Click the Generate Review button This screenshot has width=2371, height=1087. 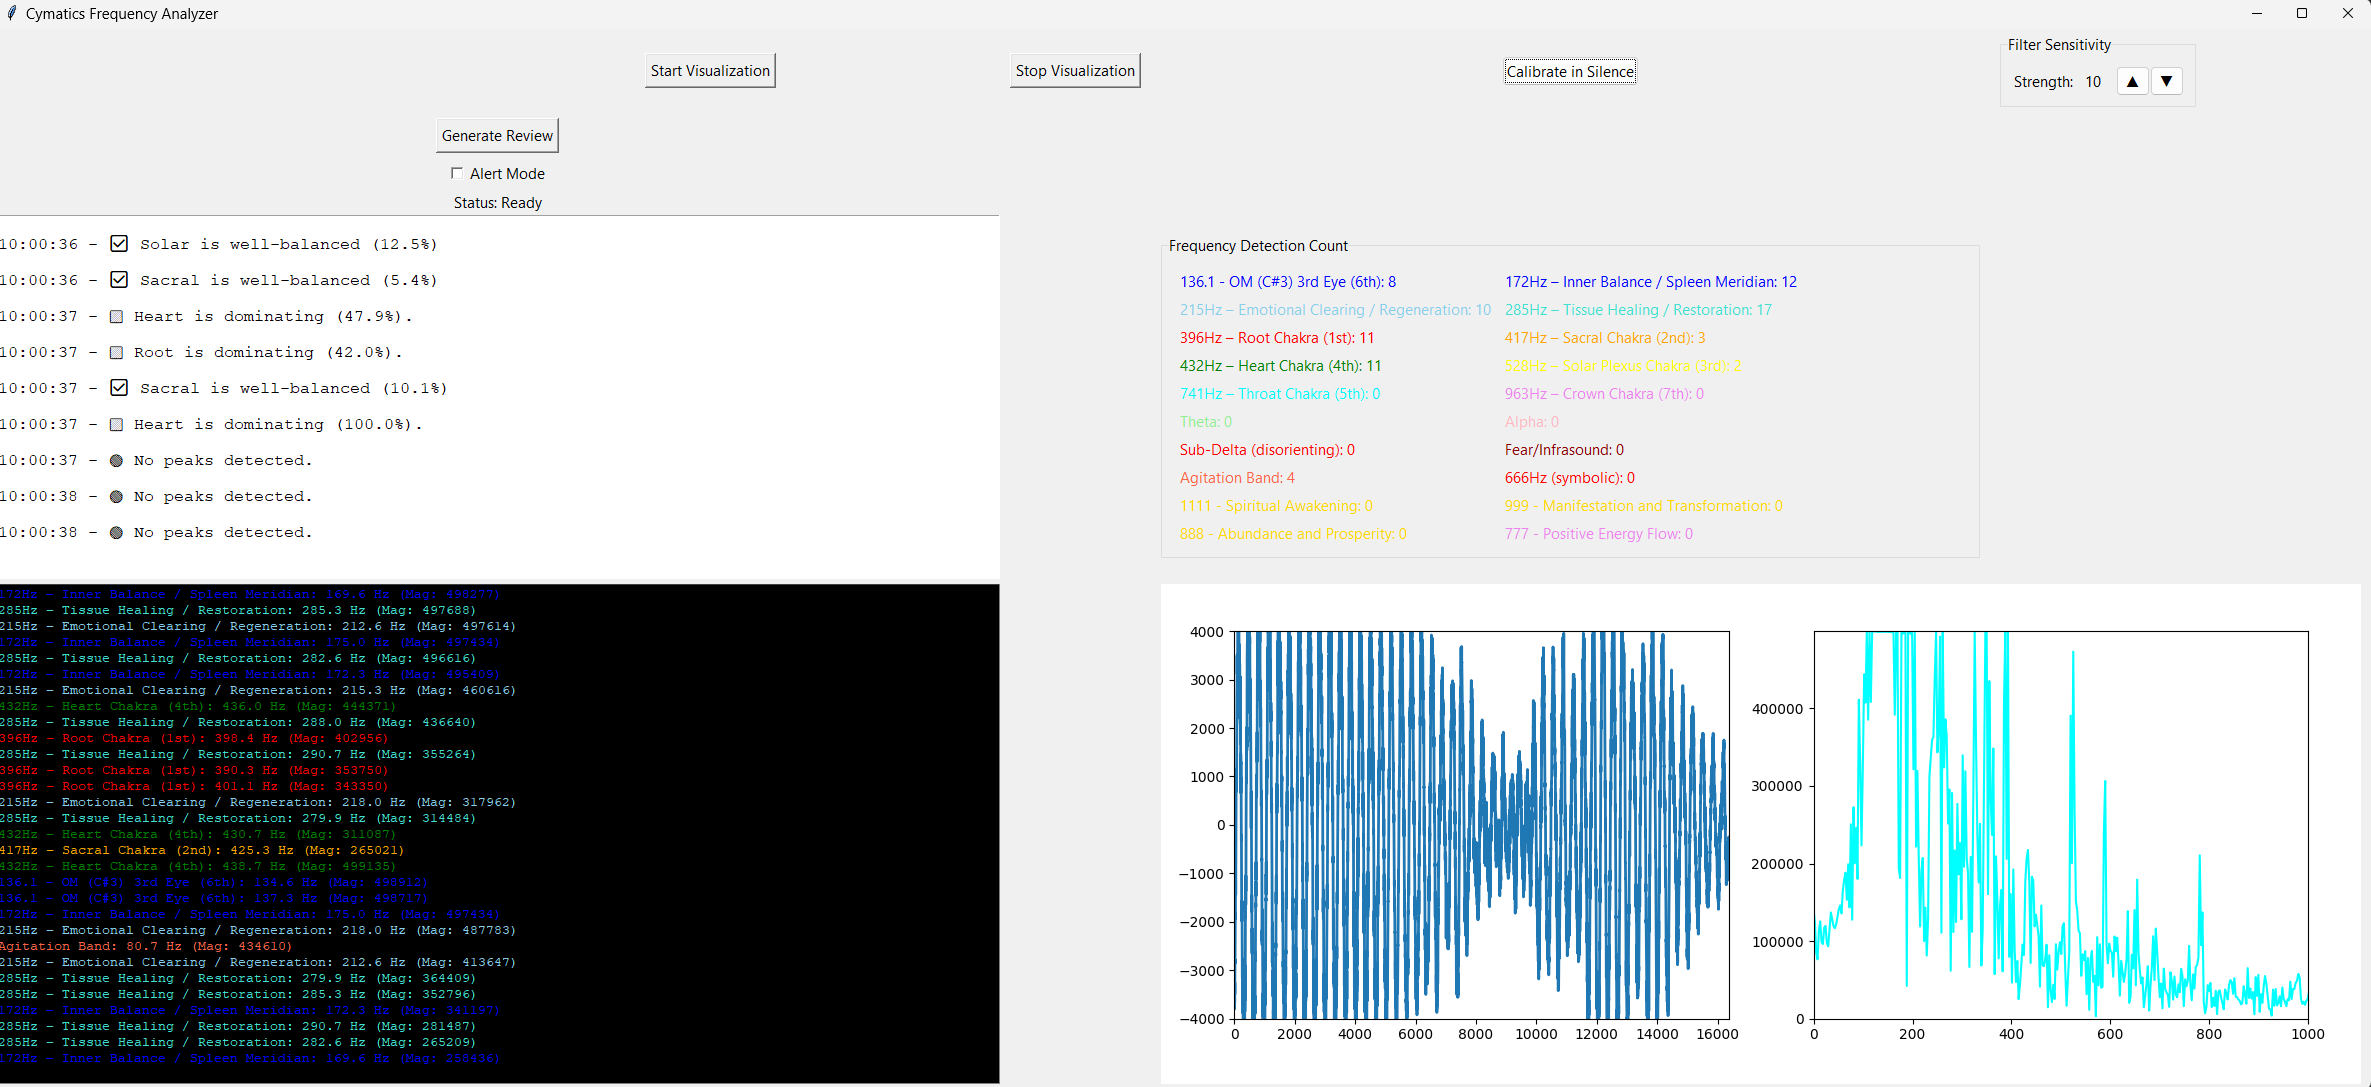tap(497, 136)
